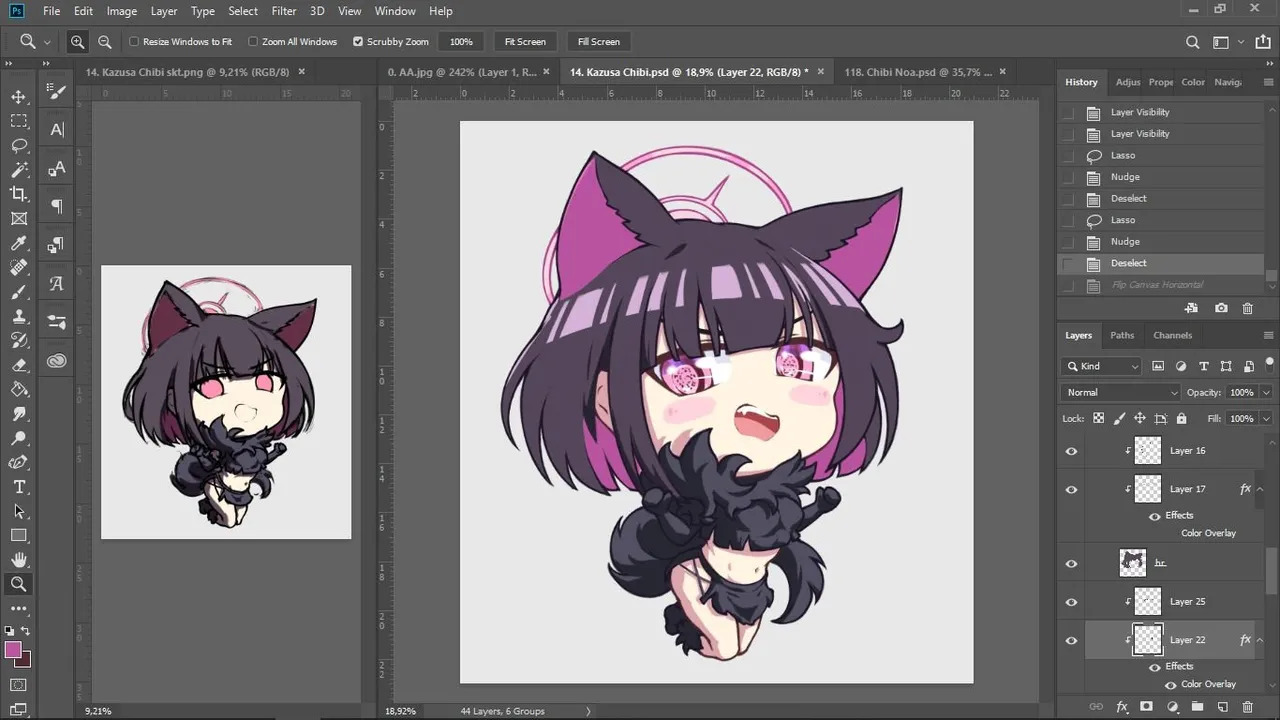1280x720 pixels.
Task: Collapse Layer 22 effects list
Action: click(1260, 640)
